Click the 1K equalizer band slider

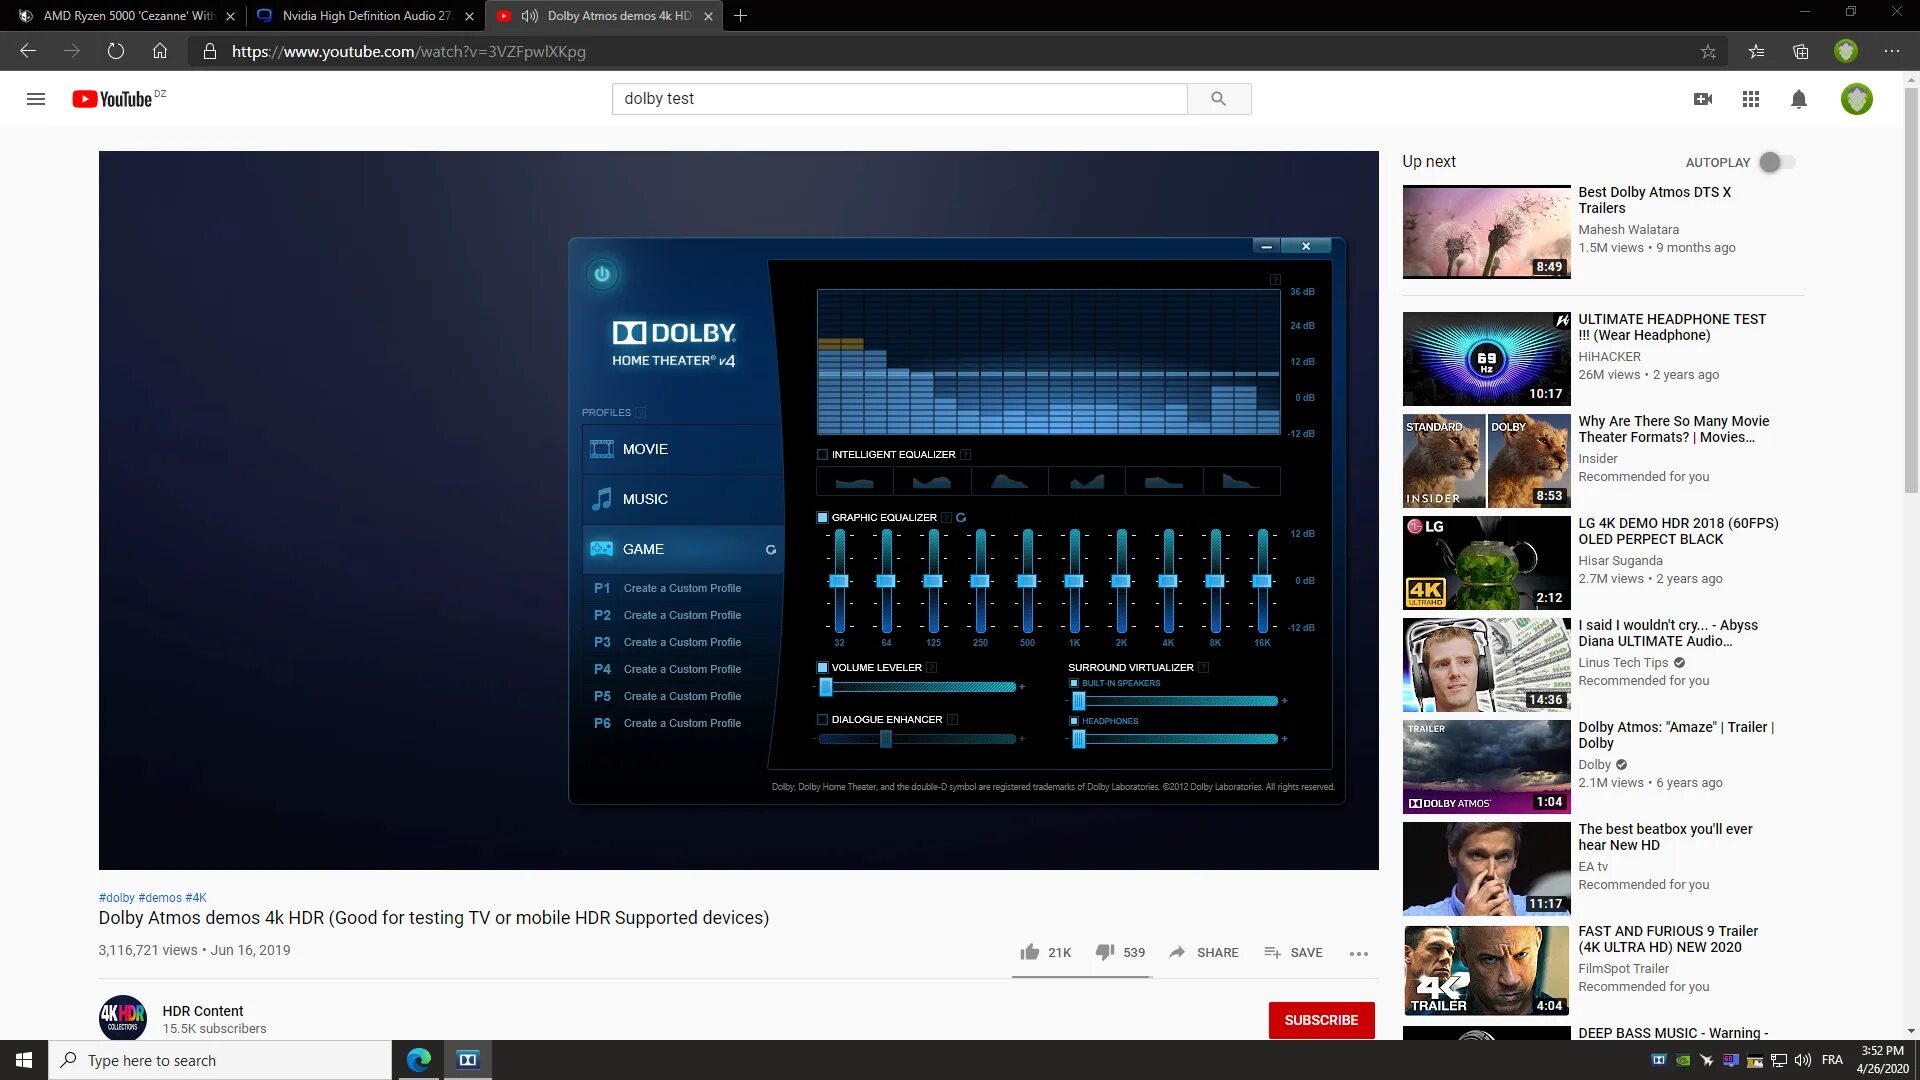[1074, 581]
